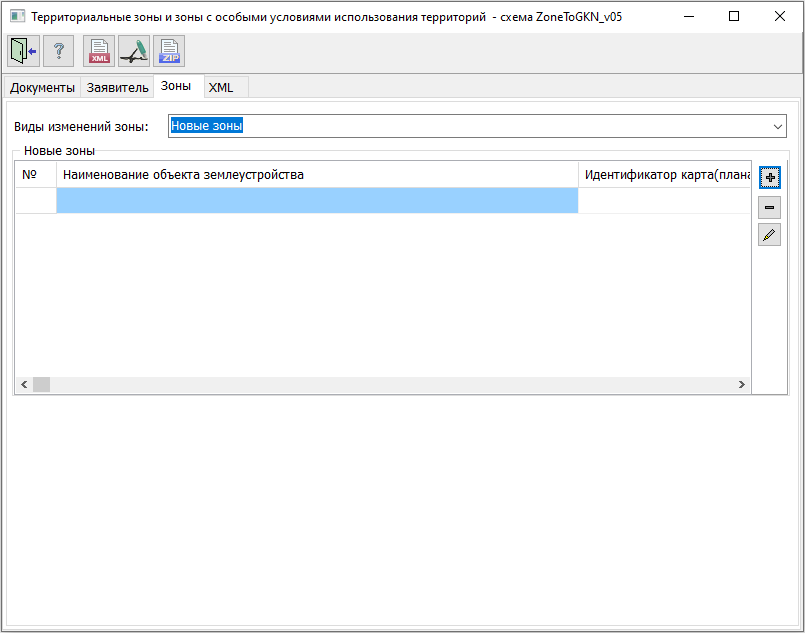The width and height of the screenshot is (805, 633).
Task: Open help with the question mark icon
Action: click(x=58, y=51)
